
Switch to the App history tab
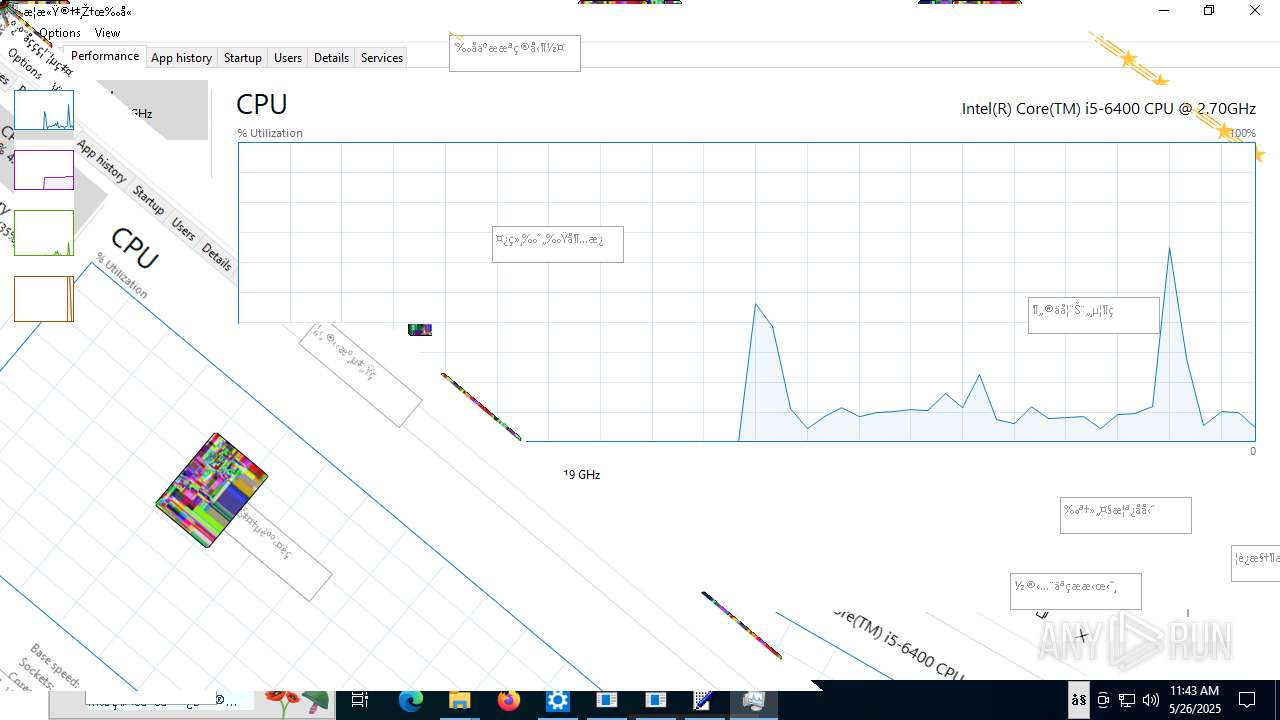point(181,58)
